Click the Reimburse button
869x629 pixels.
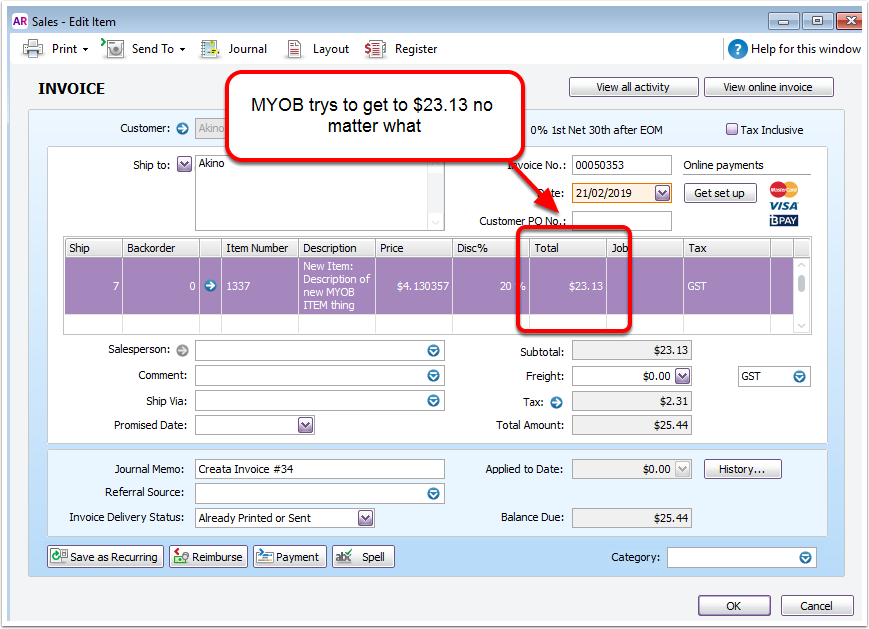[x=208, y=557]
